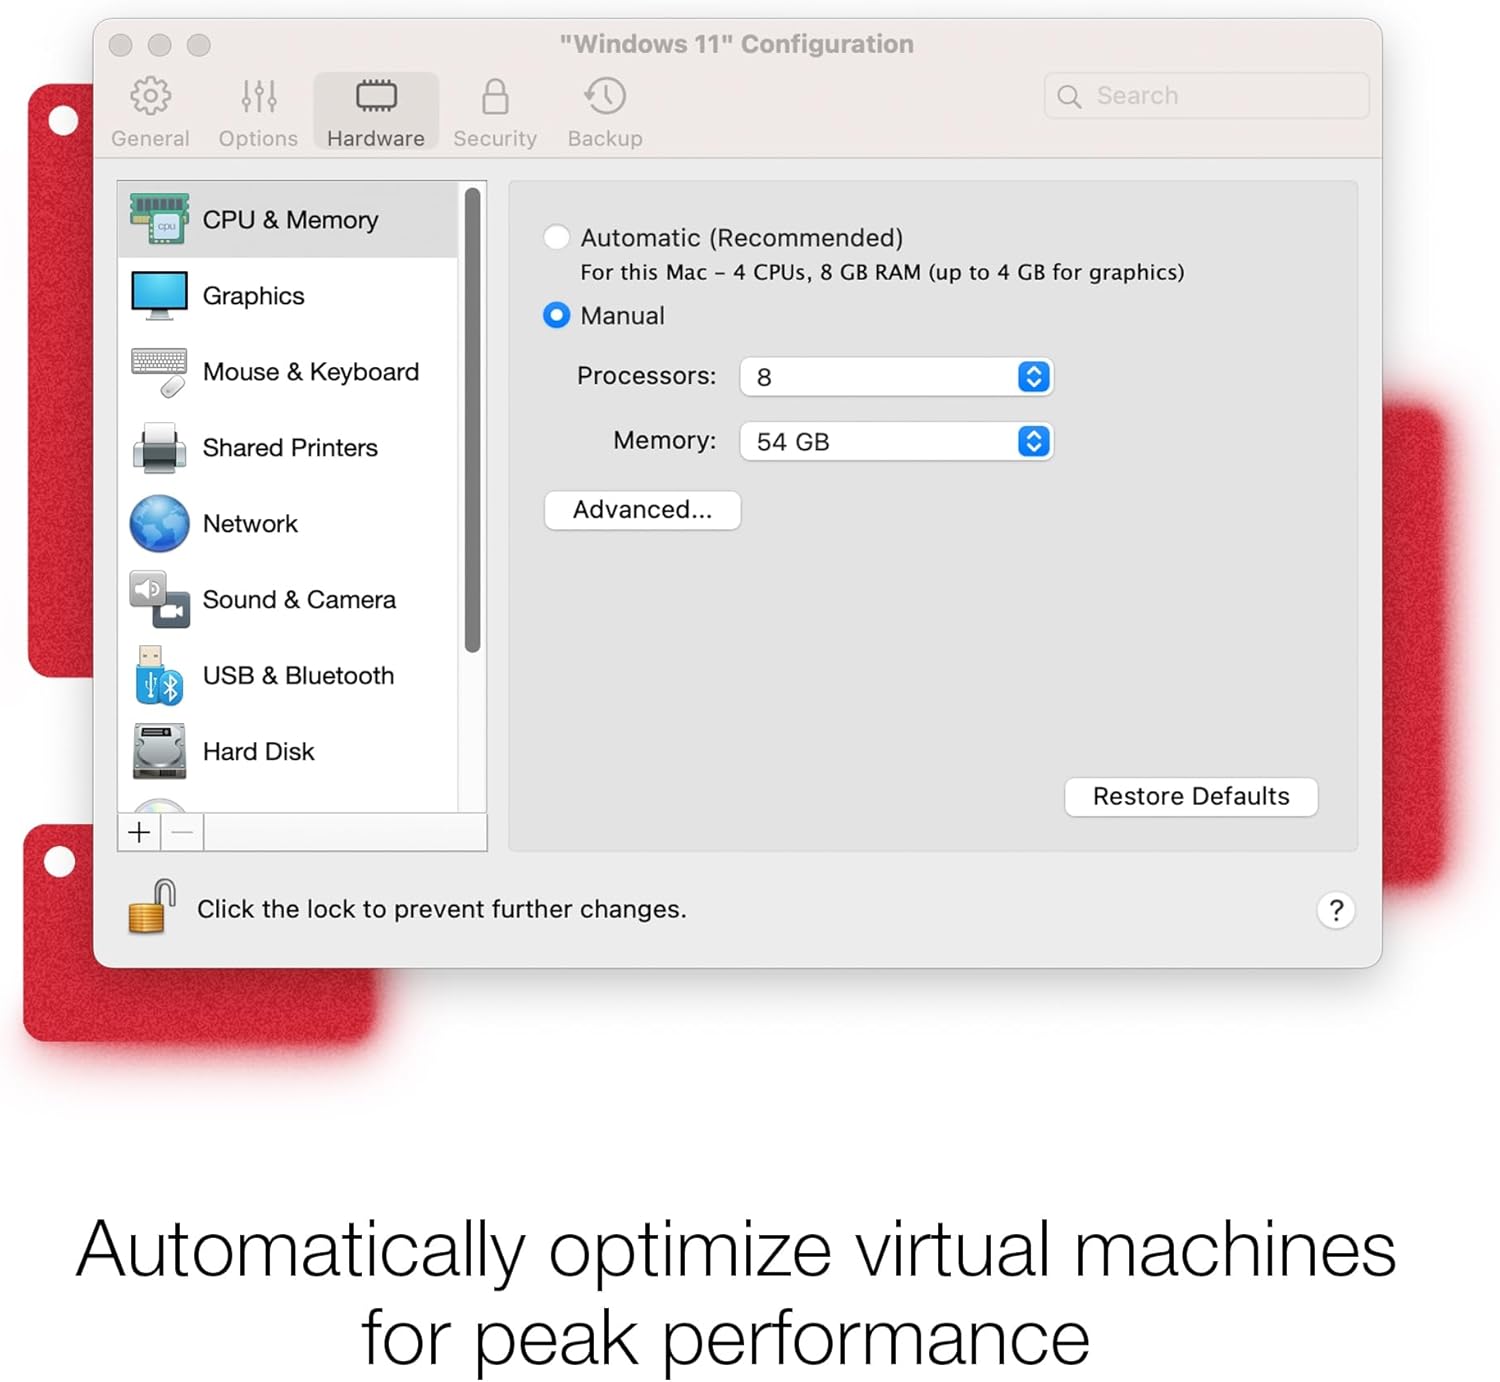The width and height of the screenshot is (1500, 1382).
Task: Remove the device with minus button
Action: tap(182, 832)
